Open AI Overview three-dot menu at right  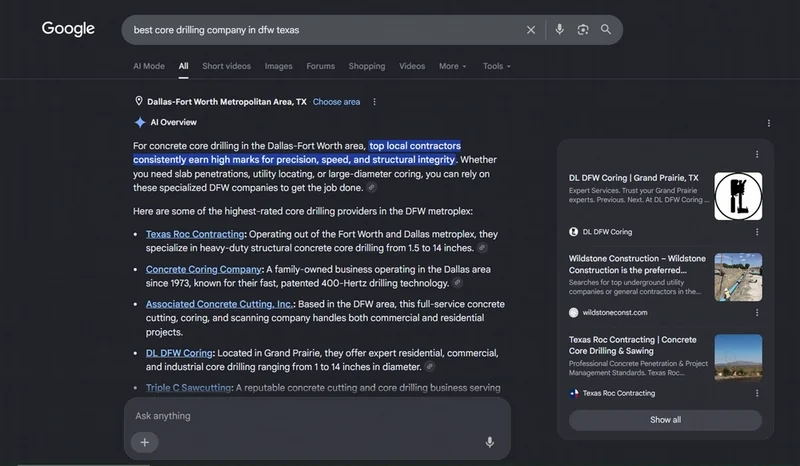[768, 123]
